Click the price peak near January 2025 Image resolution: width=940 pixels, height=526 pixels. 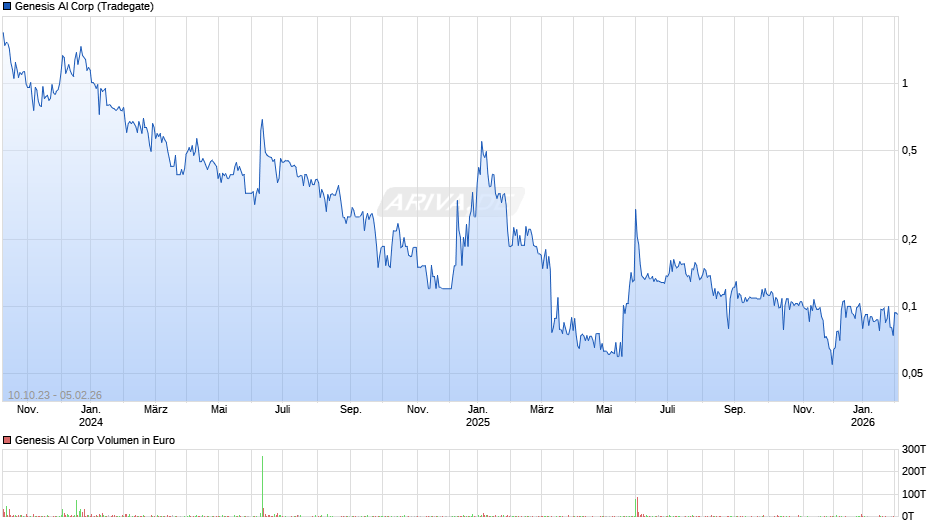482,143
